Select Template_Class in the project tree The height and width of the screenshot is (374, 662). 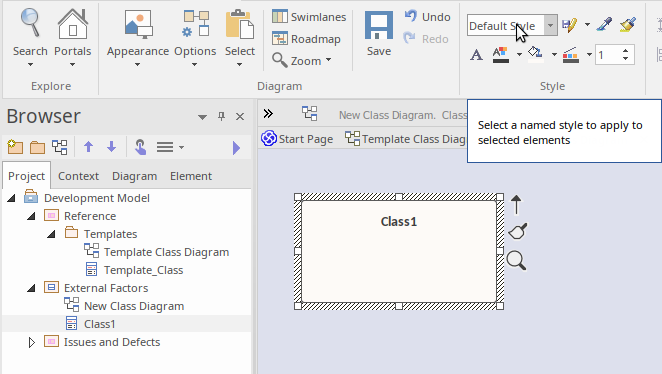pyautogui.click(x=143, y=270)
